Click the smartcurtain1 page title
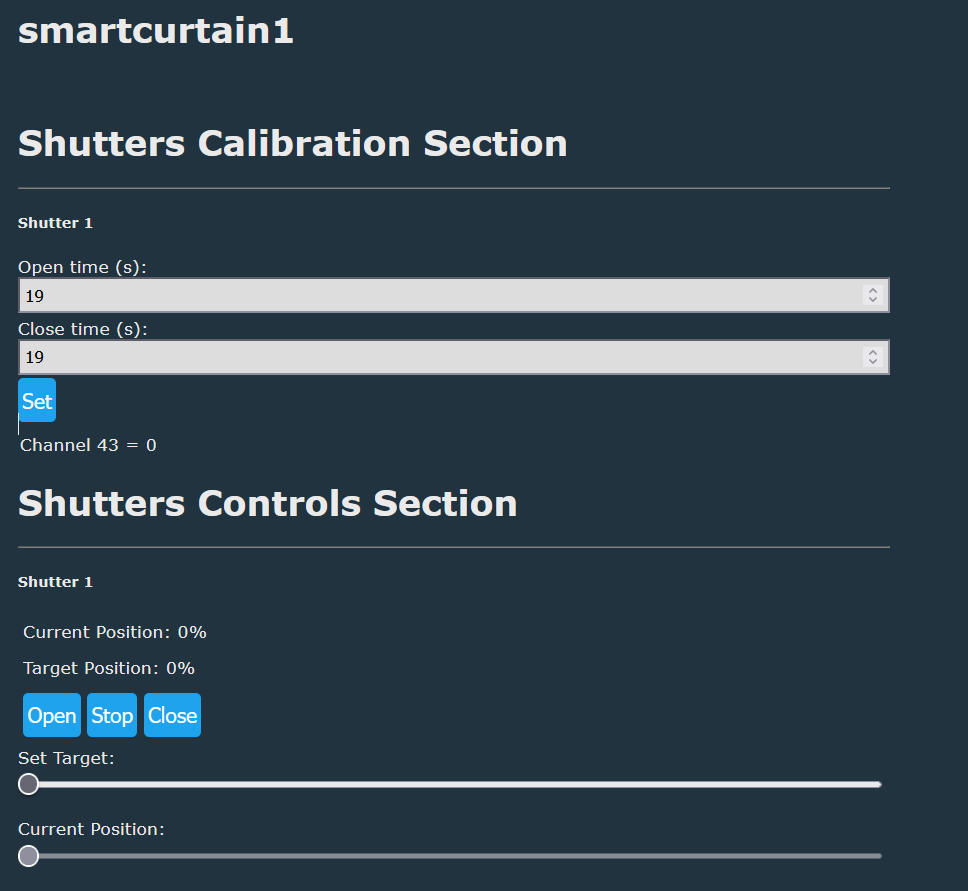The image size is (968, 891). coord(156,31)
